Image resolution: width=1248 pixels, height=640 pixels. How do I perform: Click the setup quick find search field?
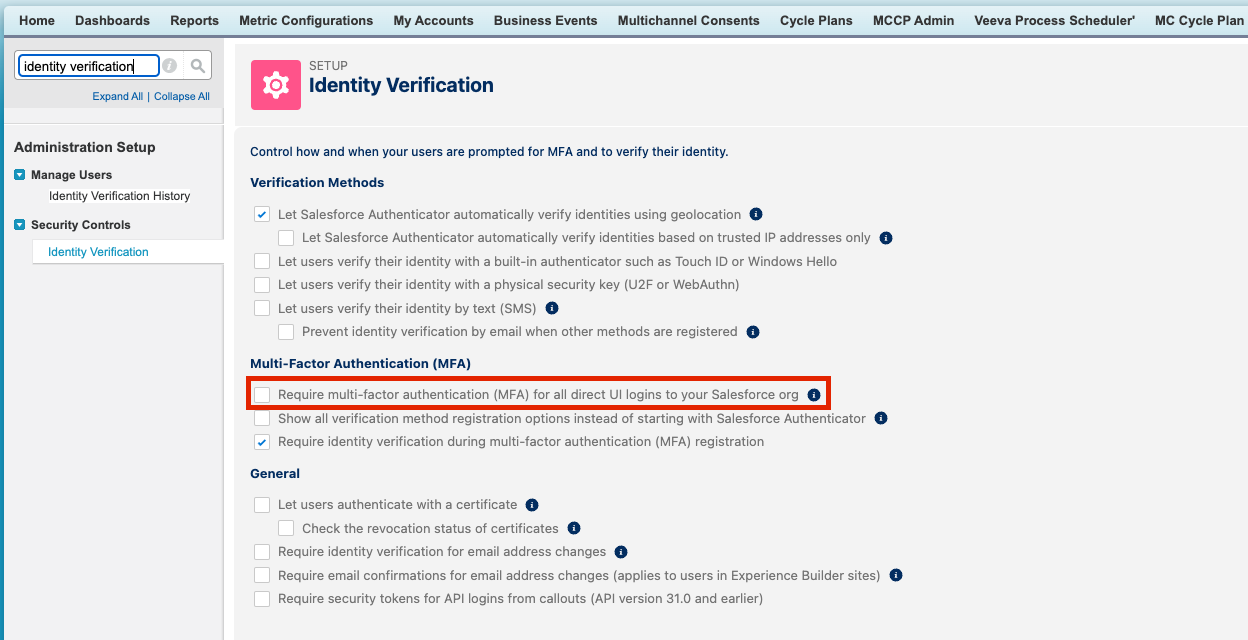point(88,66)
